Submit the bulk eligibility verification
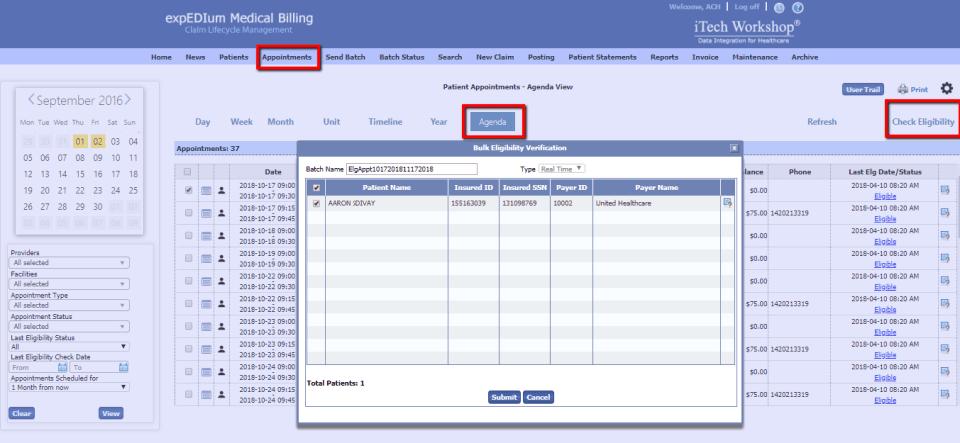Viewport: 960px width, 443px height. 504,397
